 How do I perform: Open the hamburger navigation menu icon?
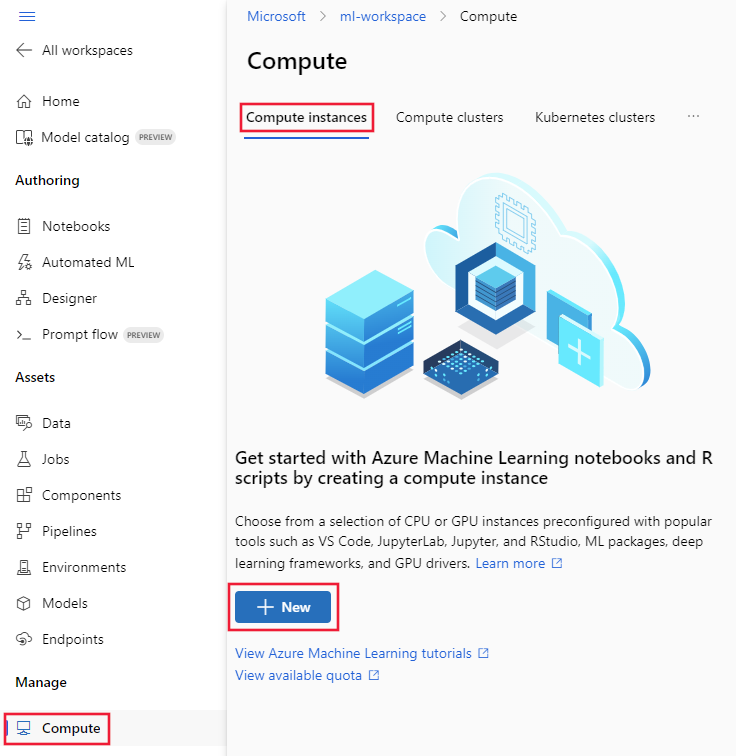[27, 17]
